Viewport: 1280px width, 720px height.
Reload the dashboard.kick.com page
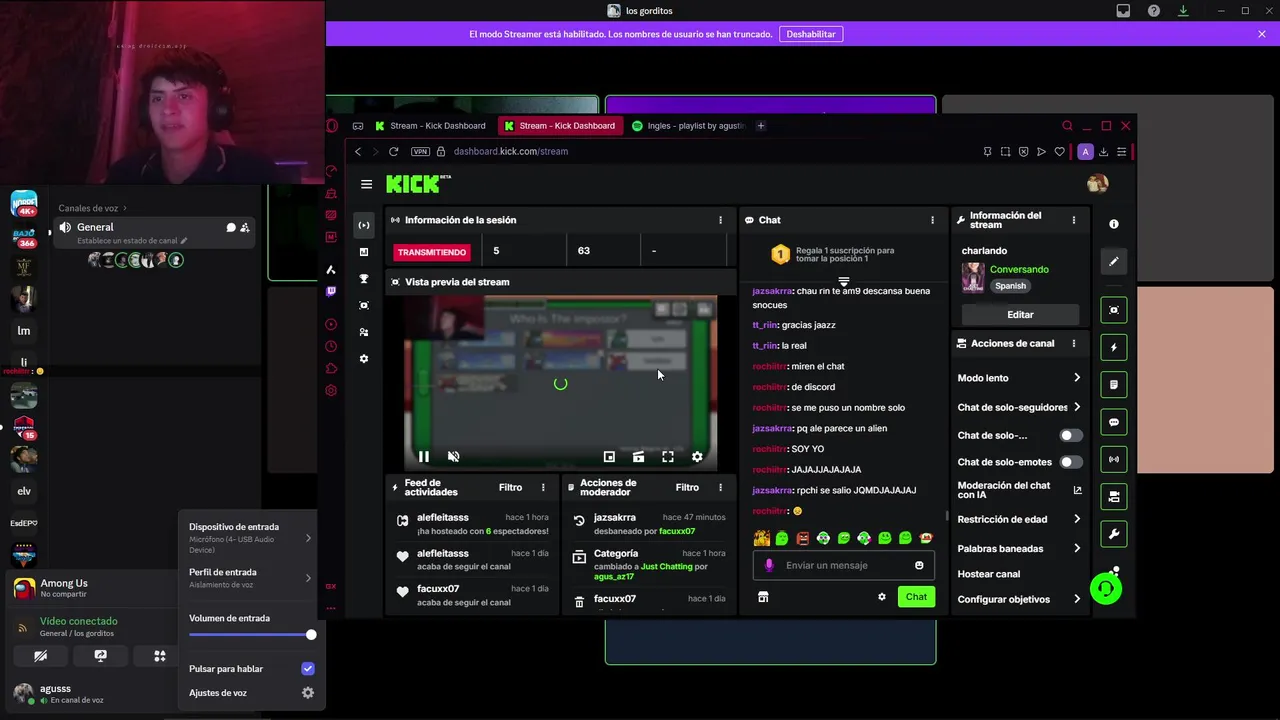[393, 151]
